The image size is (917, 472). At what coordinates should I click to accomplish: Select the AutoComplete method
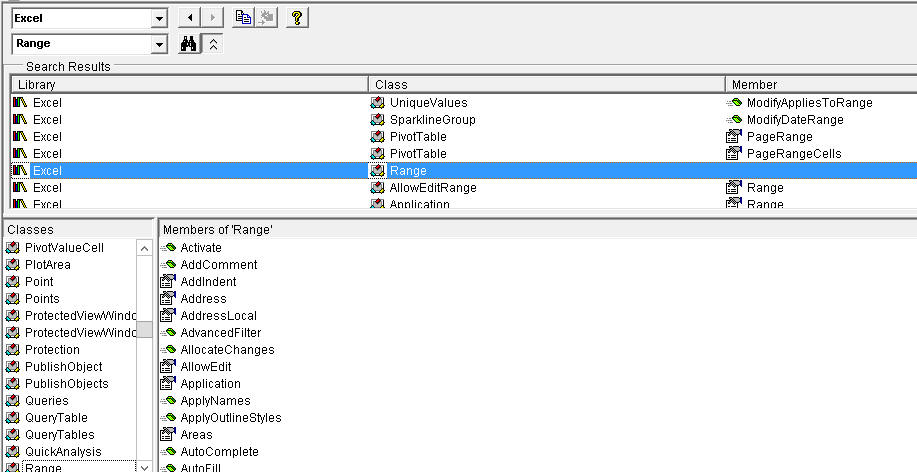[219, 452]
